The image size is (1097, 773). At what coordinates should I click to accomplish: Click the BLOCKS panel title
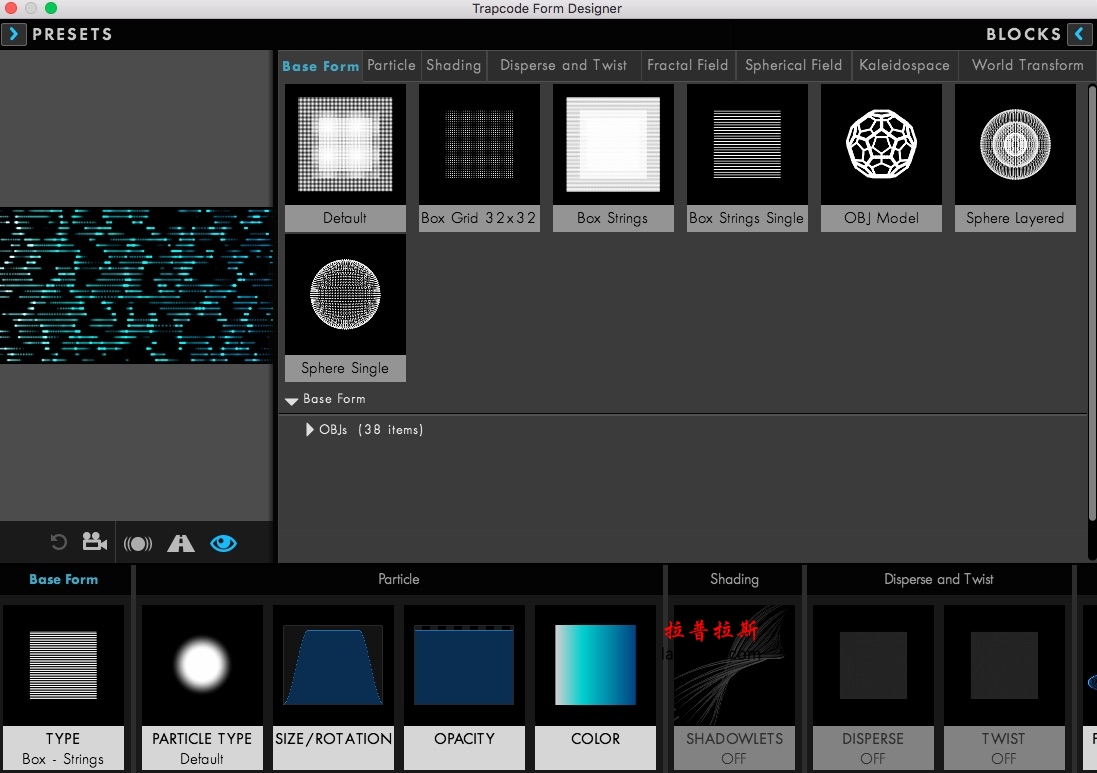pos(1024,34)
